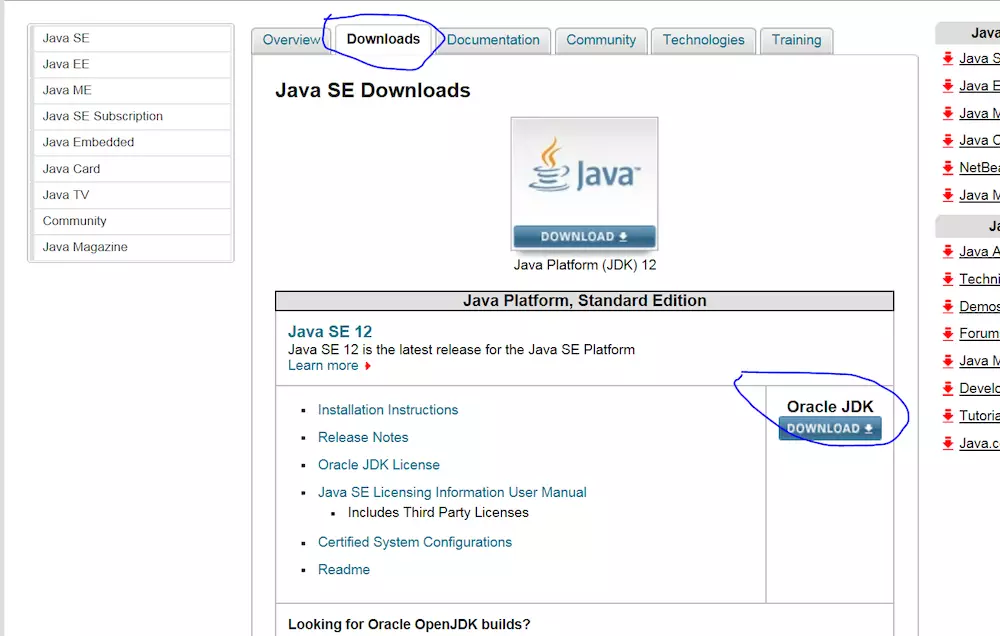The height and width of the screenshot is (636, 1000).
Task: Open Community in the left sidebar menu
Action: (x=131, y=221)
